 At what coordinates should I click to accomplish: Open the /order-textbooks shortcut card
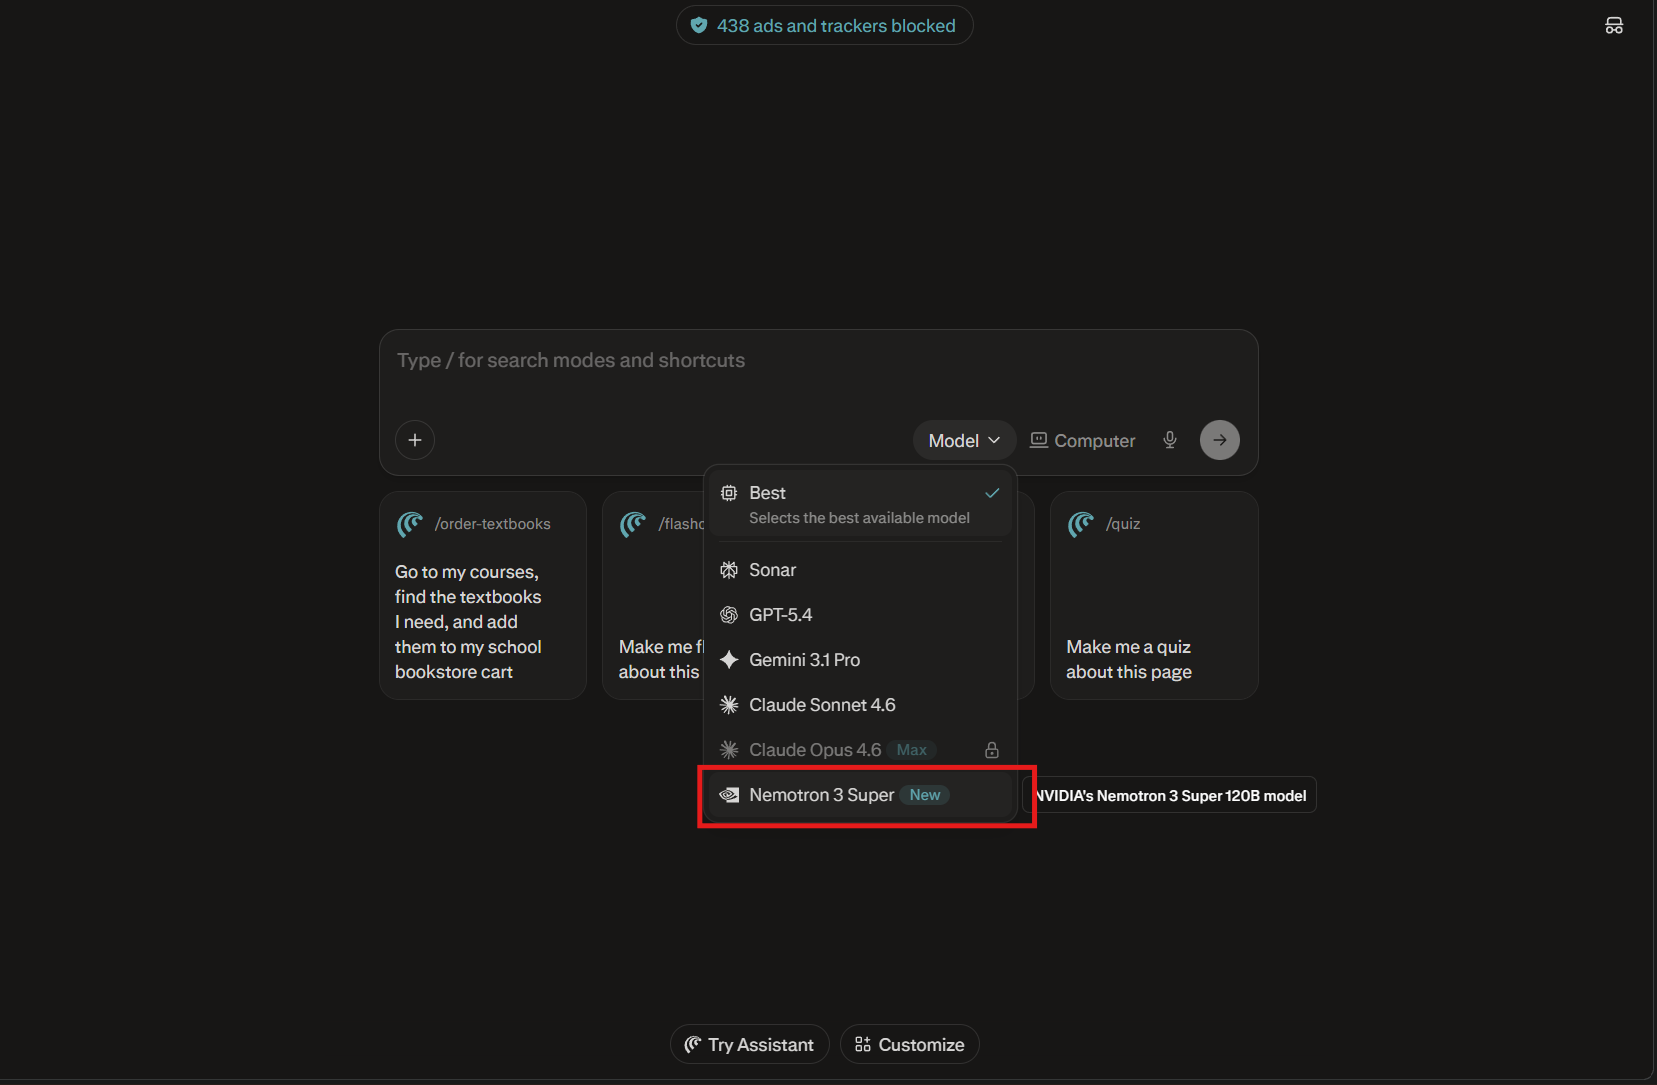coord(483,595)
